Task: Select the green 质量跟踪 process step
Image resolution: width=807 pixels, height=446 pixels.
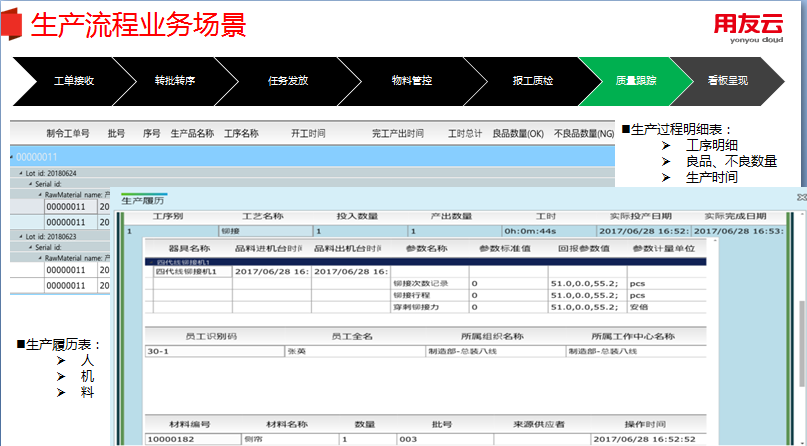Action: 634,80
